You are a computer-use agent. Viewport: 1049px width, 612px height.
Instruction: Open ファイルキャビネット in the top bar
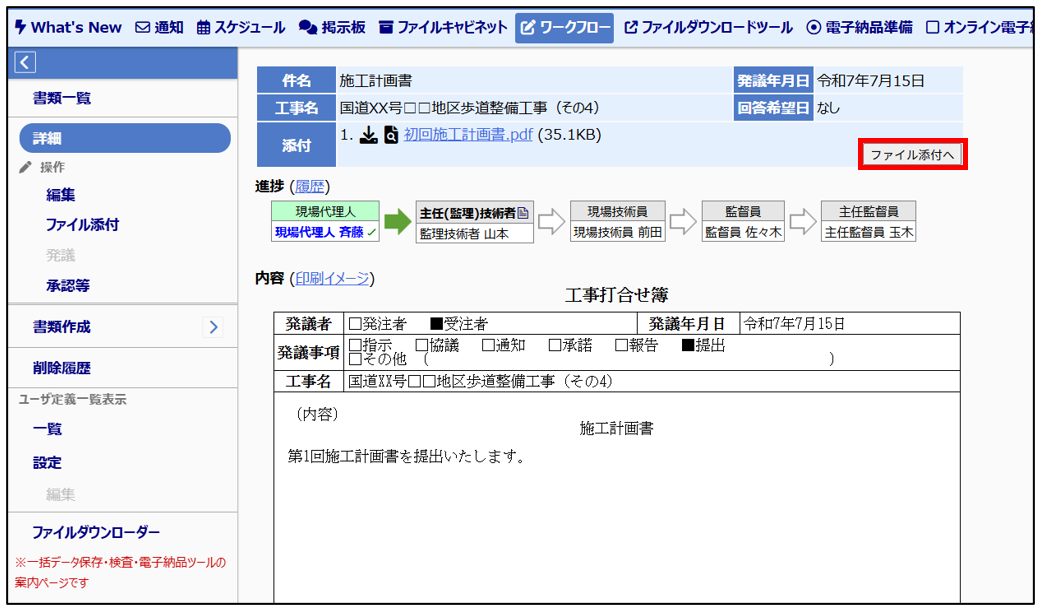(443, 27)
